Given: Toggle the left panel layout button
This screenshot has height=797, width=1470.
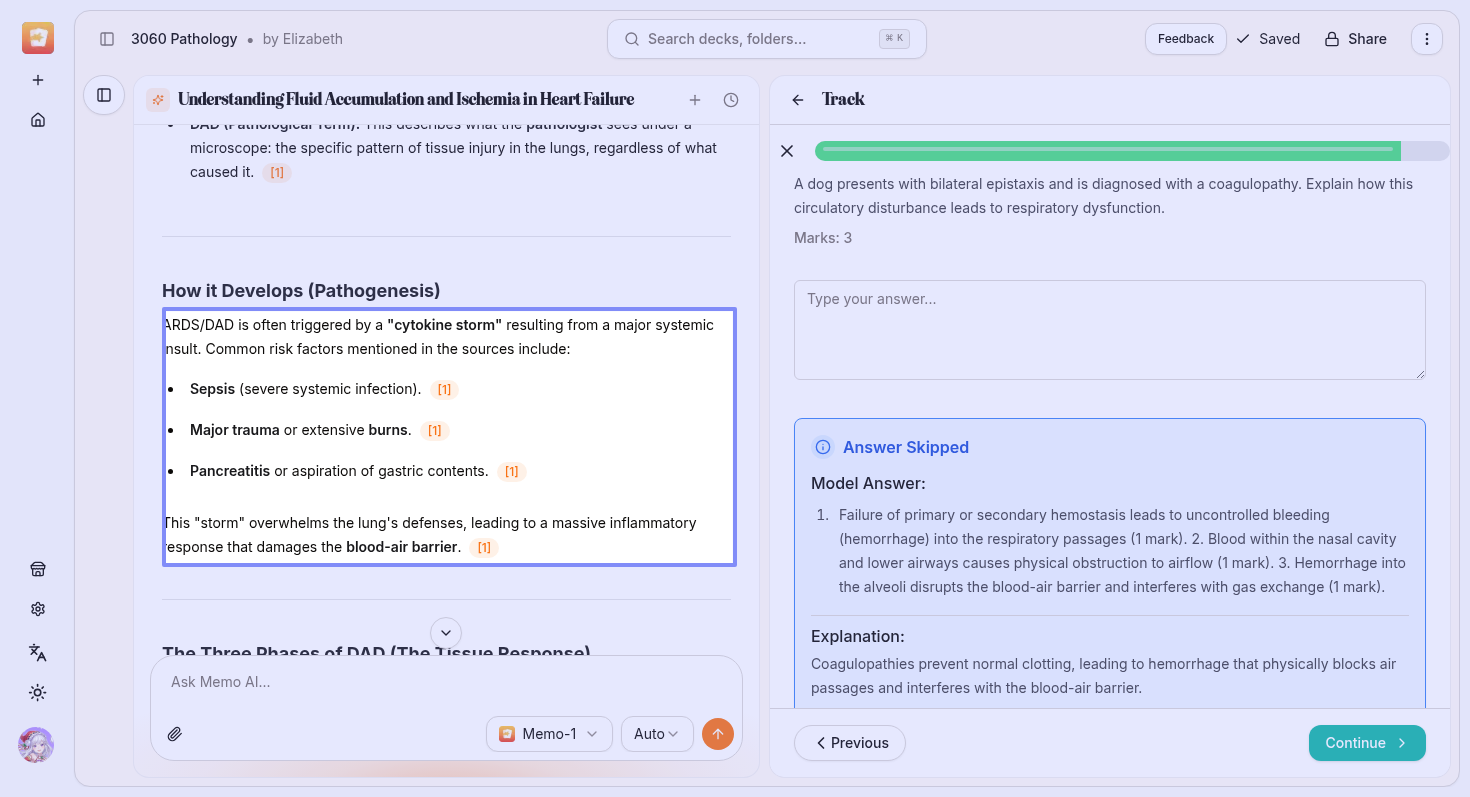Looking at the screenshot, I should [104, 95].
